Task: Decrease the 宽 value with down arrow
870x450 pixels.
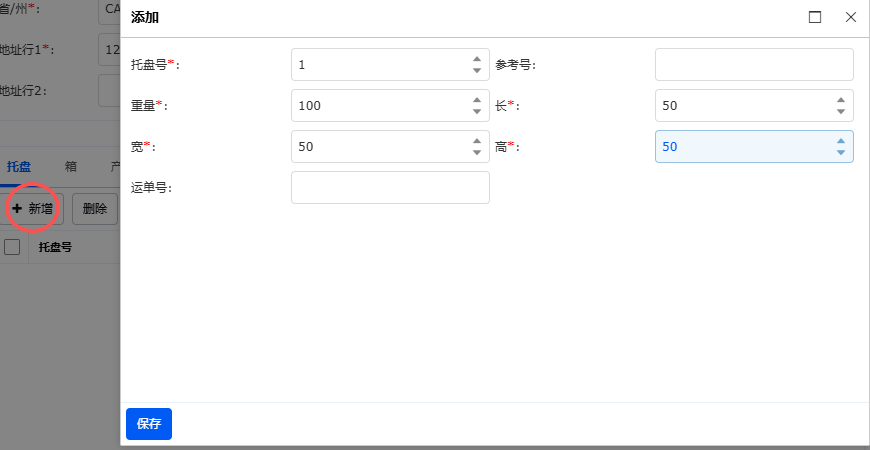Action: click(x=477, y=152)
